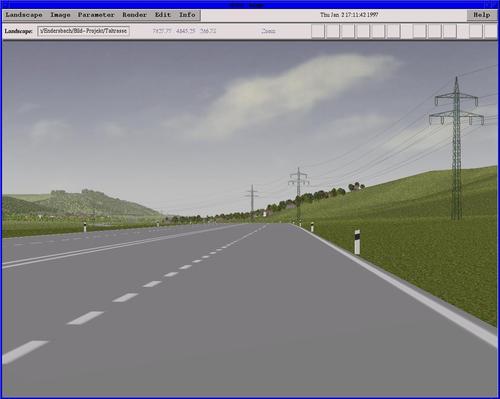Click the nearest power pylon in the render
Image resolution: width=500 pixels, height=399 pixels.
pyautogui.click(x=456, y=148)
